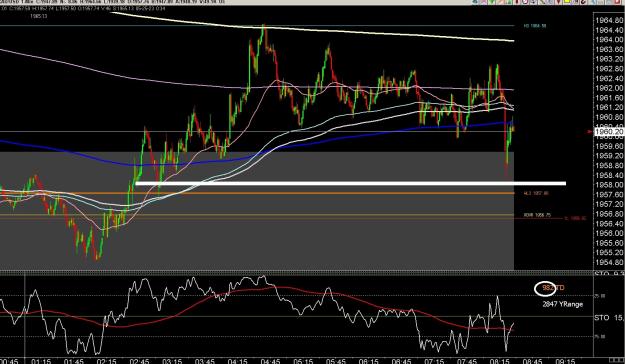Click the HI level label at chart top

535,26
